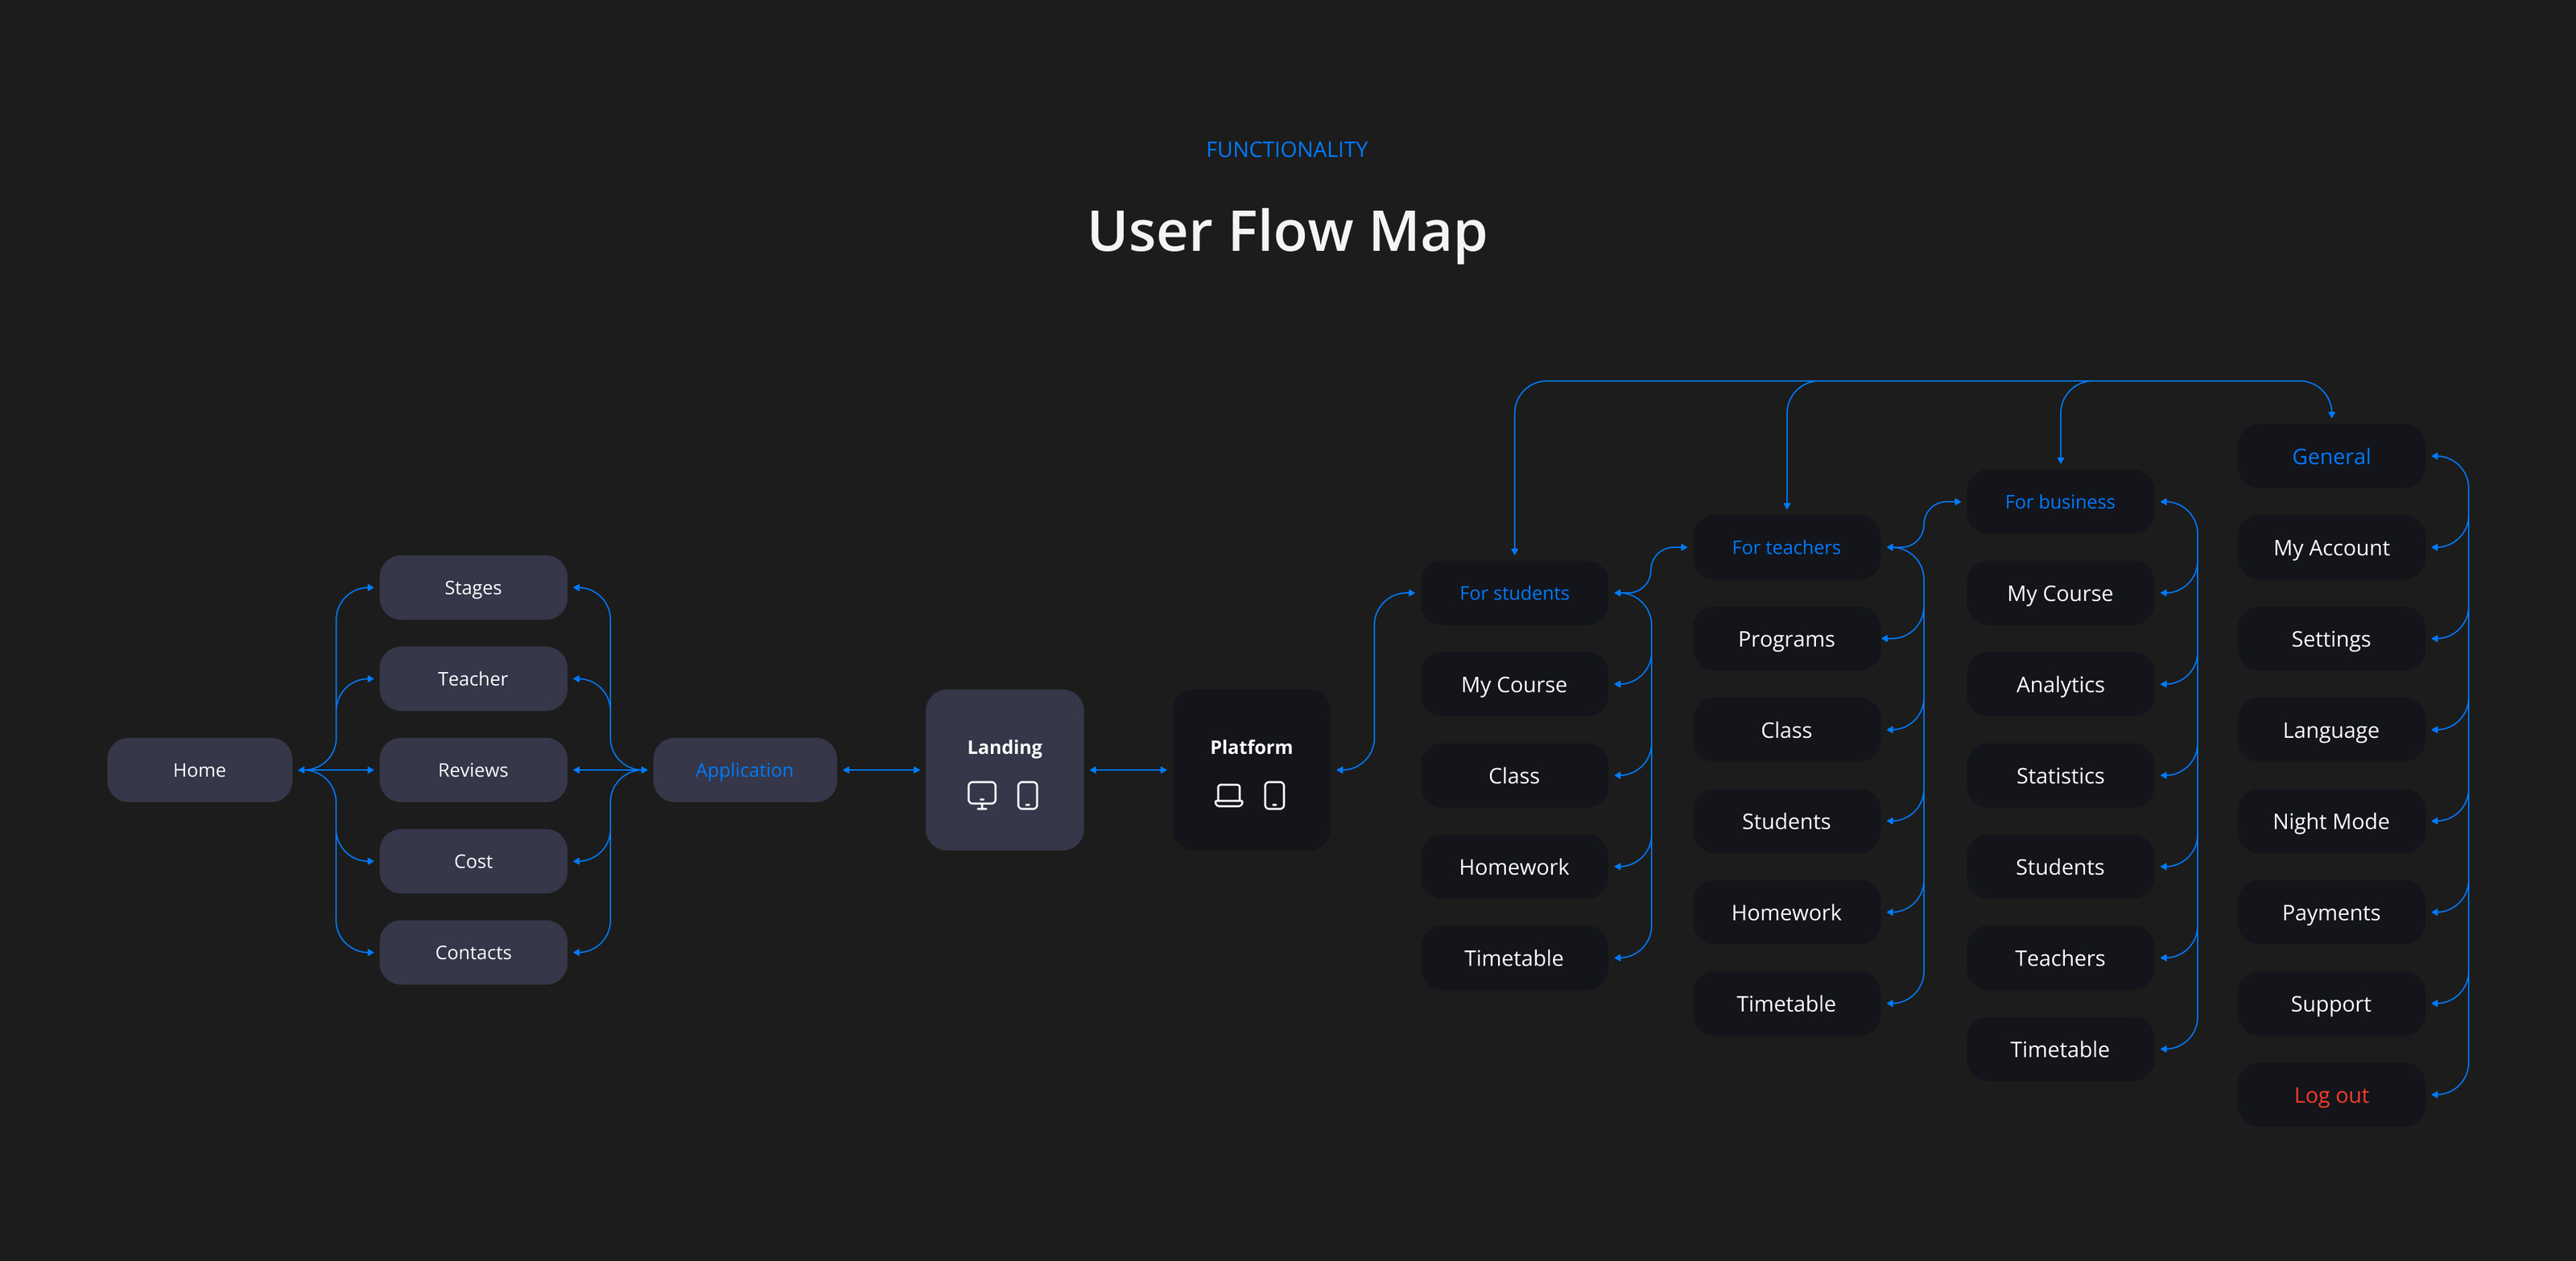Click the desktop monitor icon under Landing
2576x1261 pixels.
click(x=981, y=795)
